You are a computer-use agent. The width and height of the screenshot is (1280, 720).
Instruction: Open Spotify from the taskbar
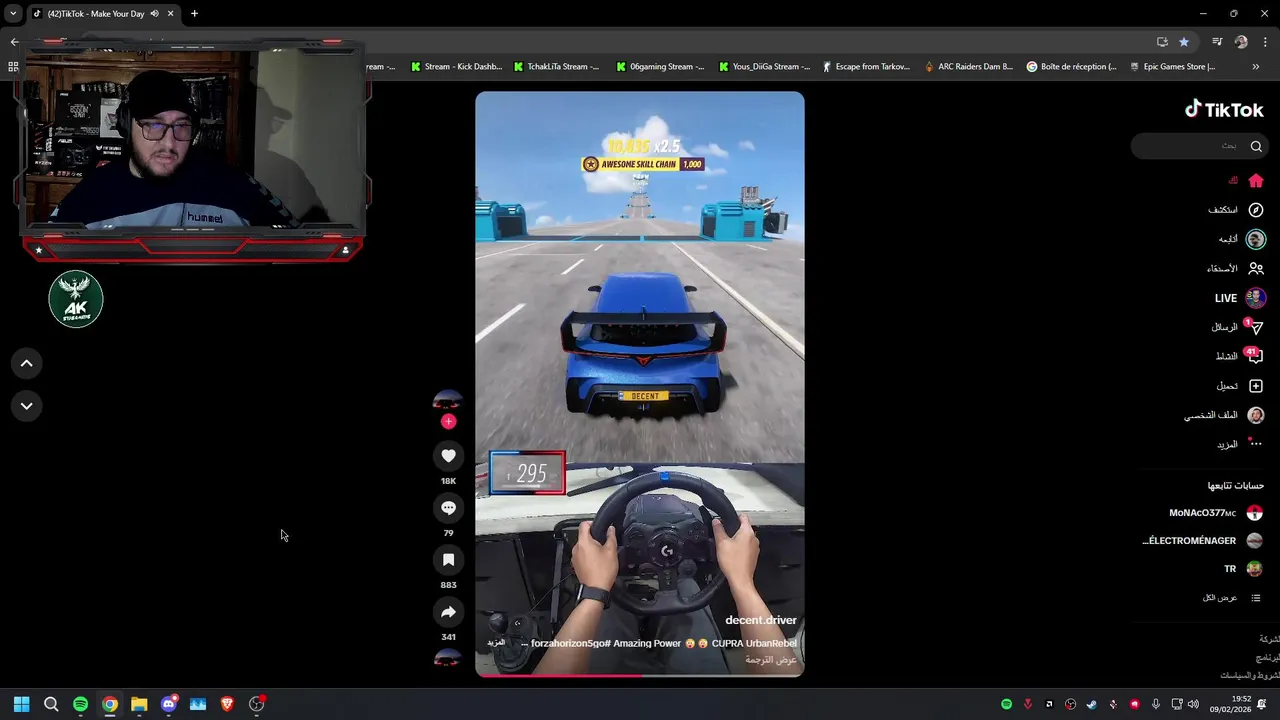point(80,704)
